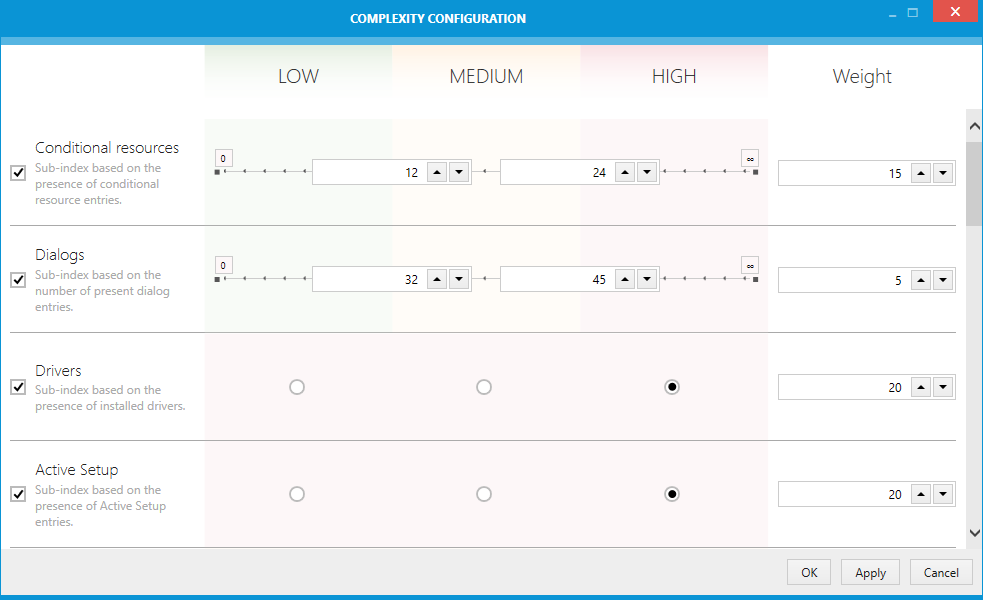Disable the Dialogs sub-index checkbox
The height and width of the screenshot is (600, 983).
tap(17, 279)
